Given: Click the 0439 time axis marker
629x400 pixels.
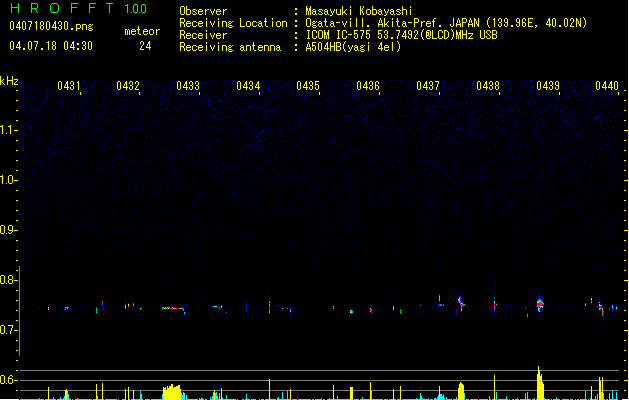Looking at the screenshot, I should pos(548,86).
